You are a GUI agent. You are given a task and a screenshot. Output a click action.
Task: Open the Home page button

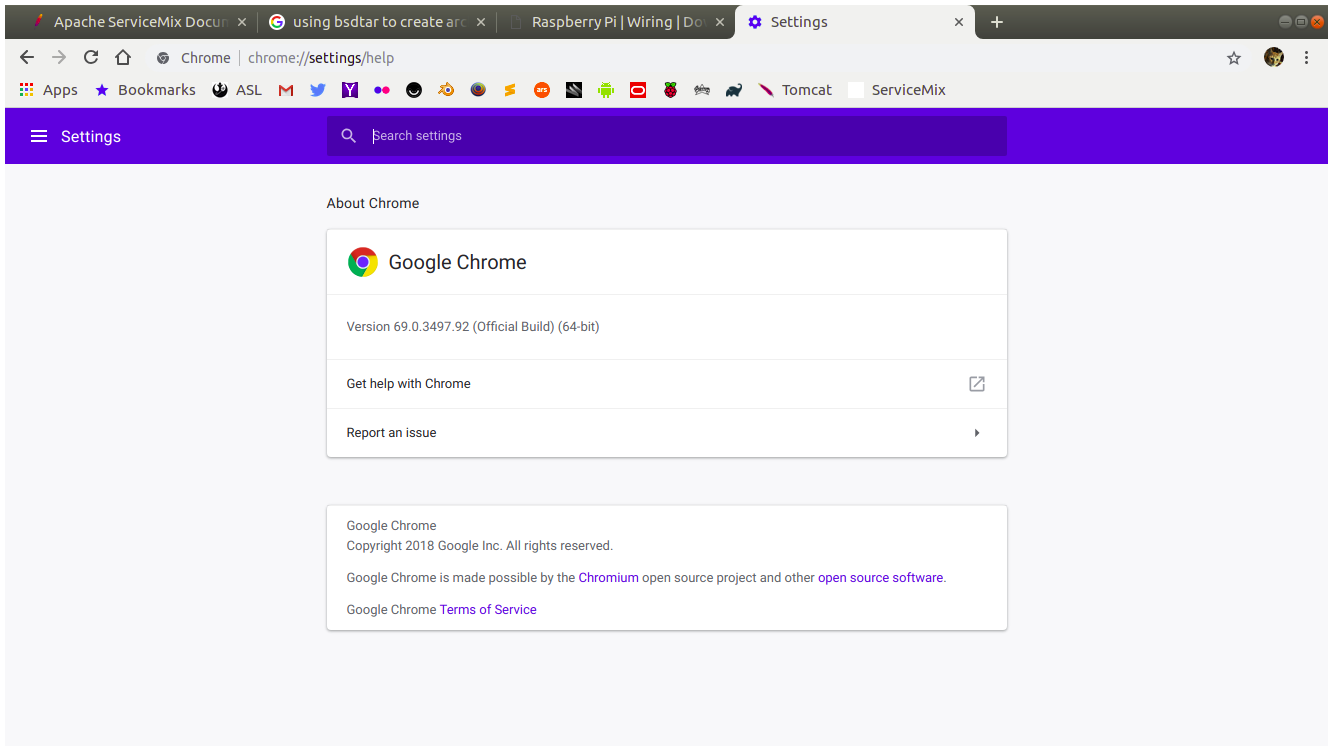click(123, 58)
